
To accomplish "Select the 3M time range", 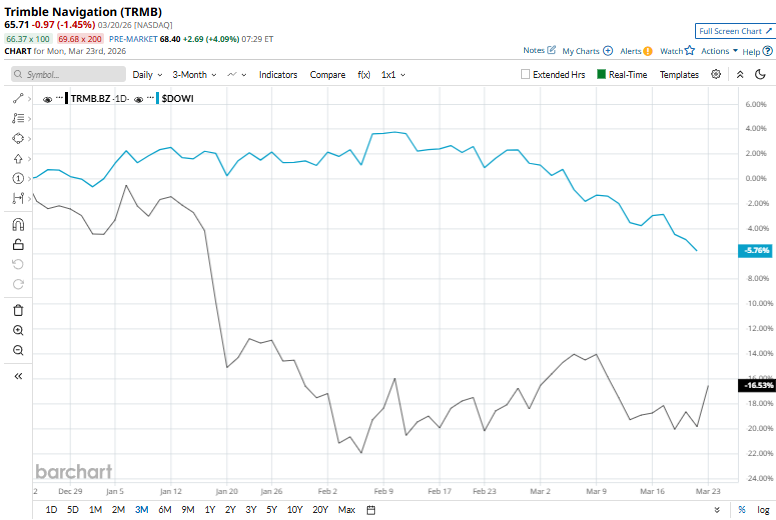I will (142, 510).
